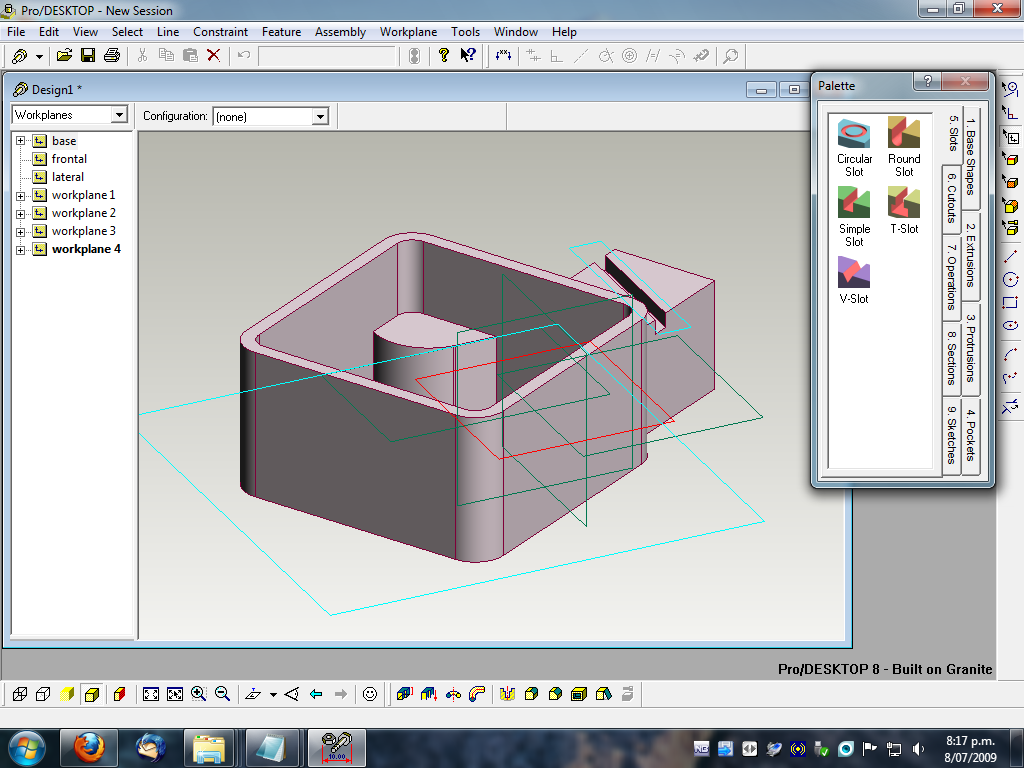The width and height of the screenshot is (1024, 768).
Task: Open the Configuration dropdown showing (none)
Action: [320, 115]
